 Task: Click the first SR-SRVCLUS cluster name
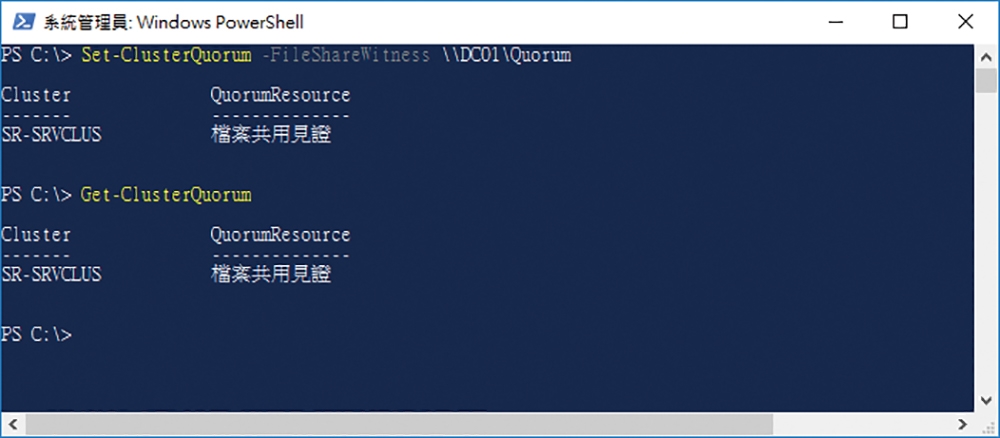click(x=51, y=135)
